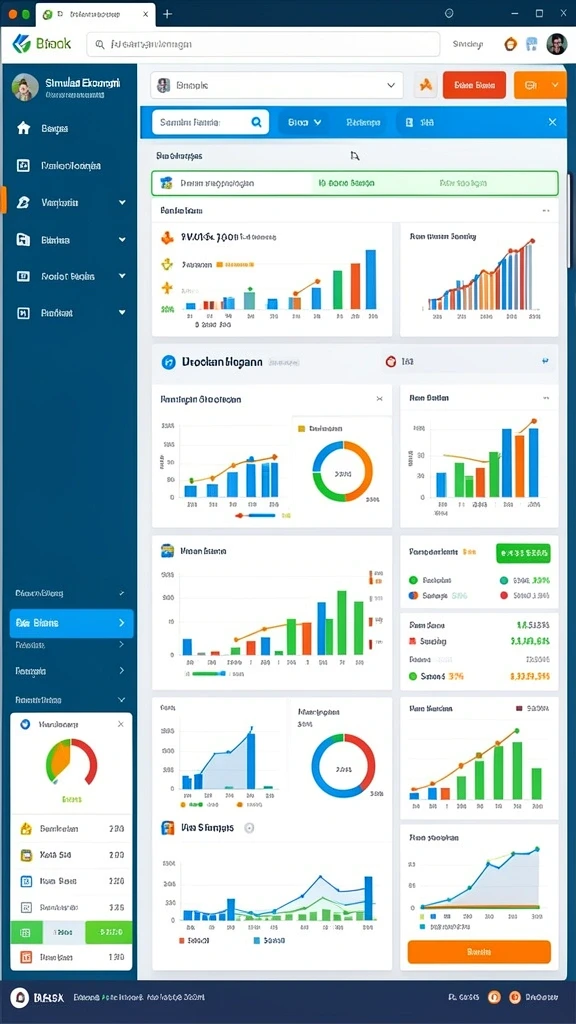
Task: Open the dropdown pill in the blue bar
Action: (304, 122)
